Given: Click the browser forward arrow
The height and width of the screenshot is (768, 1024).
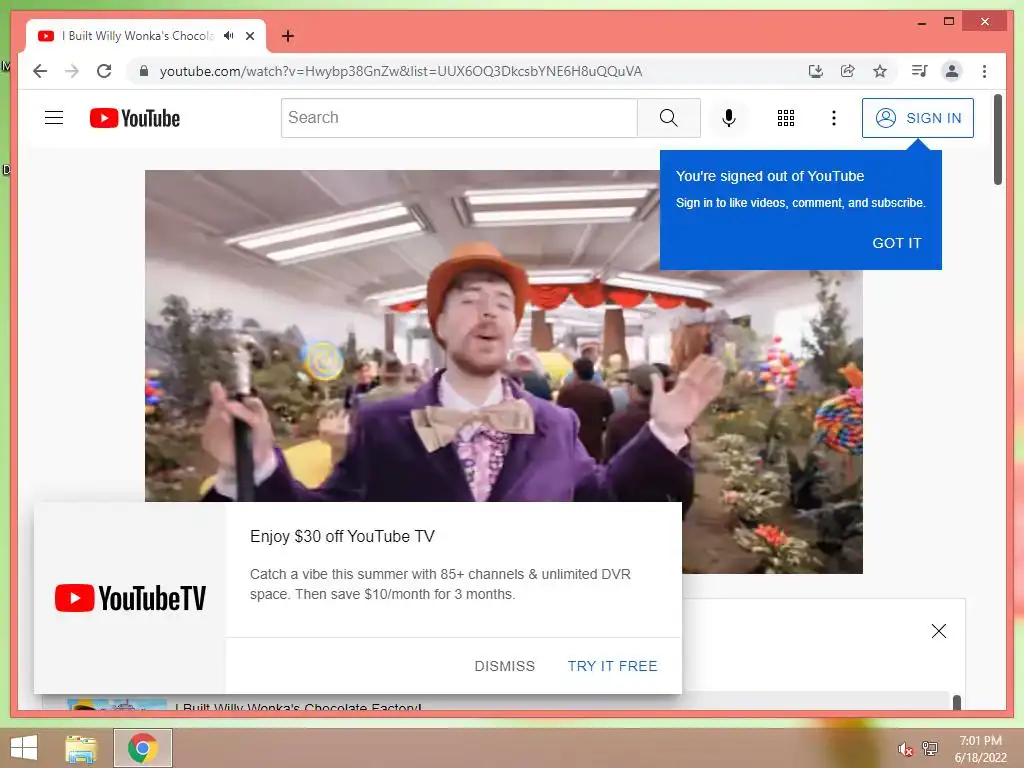Looking at the screenshot, I should 72,71.
